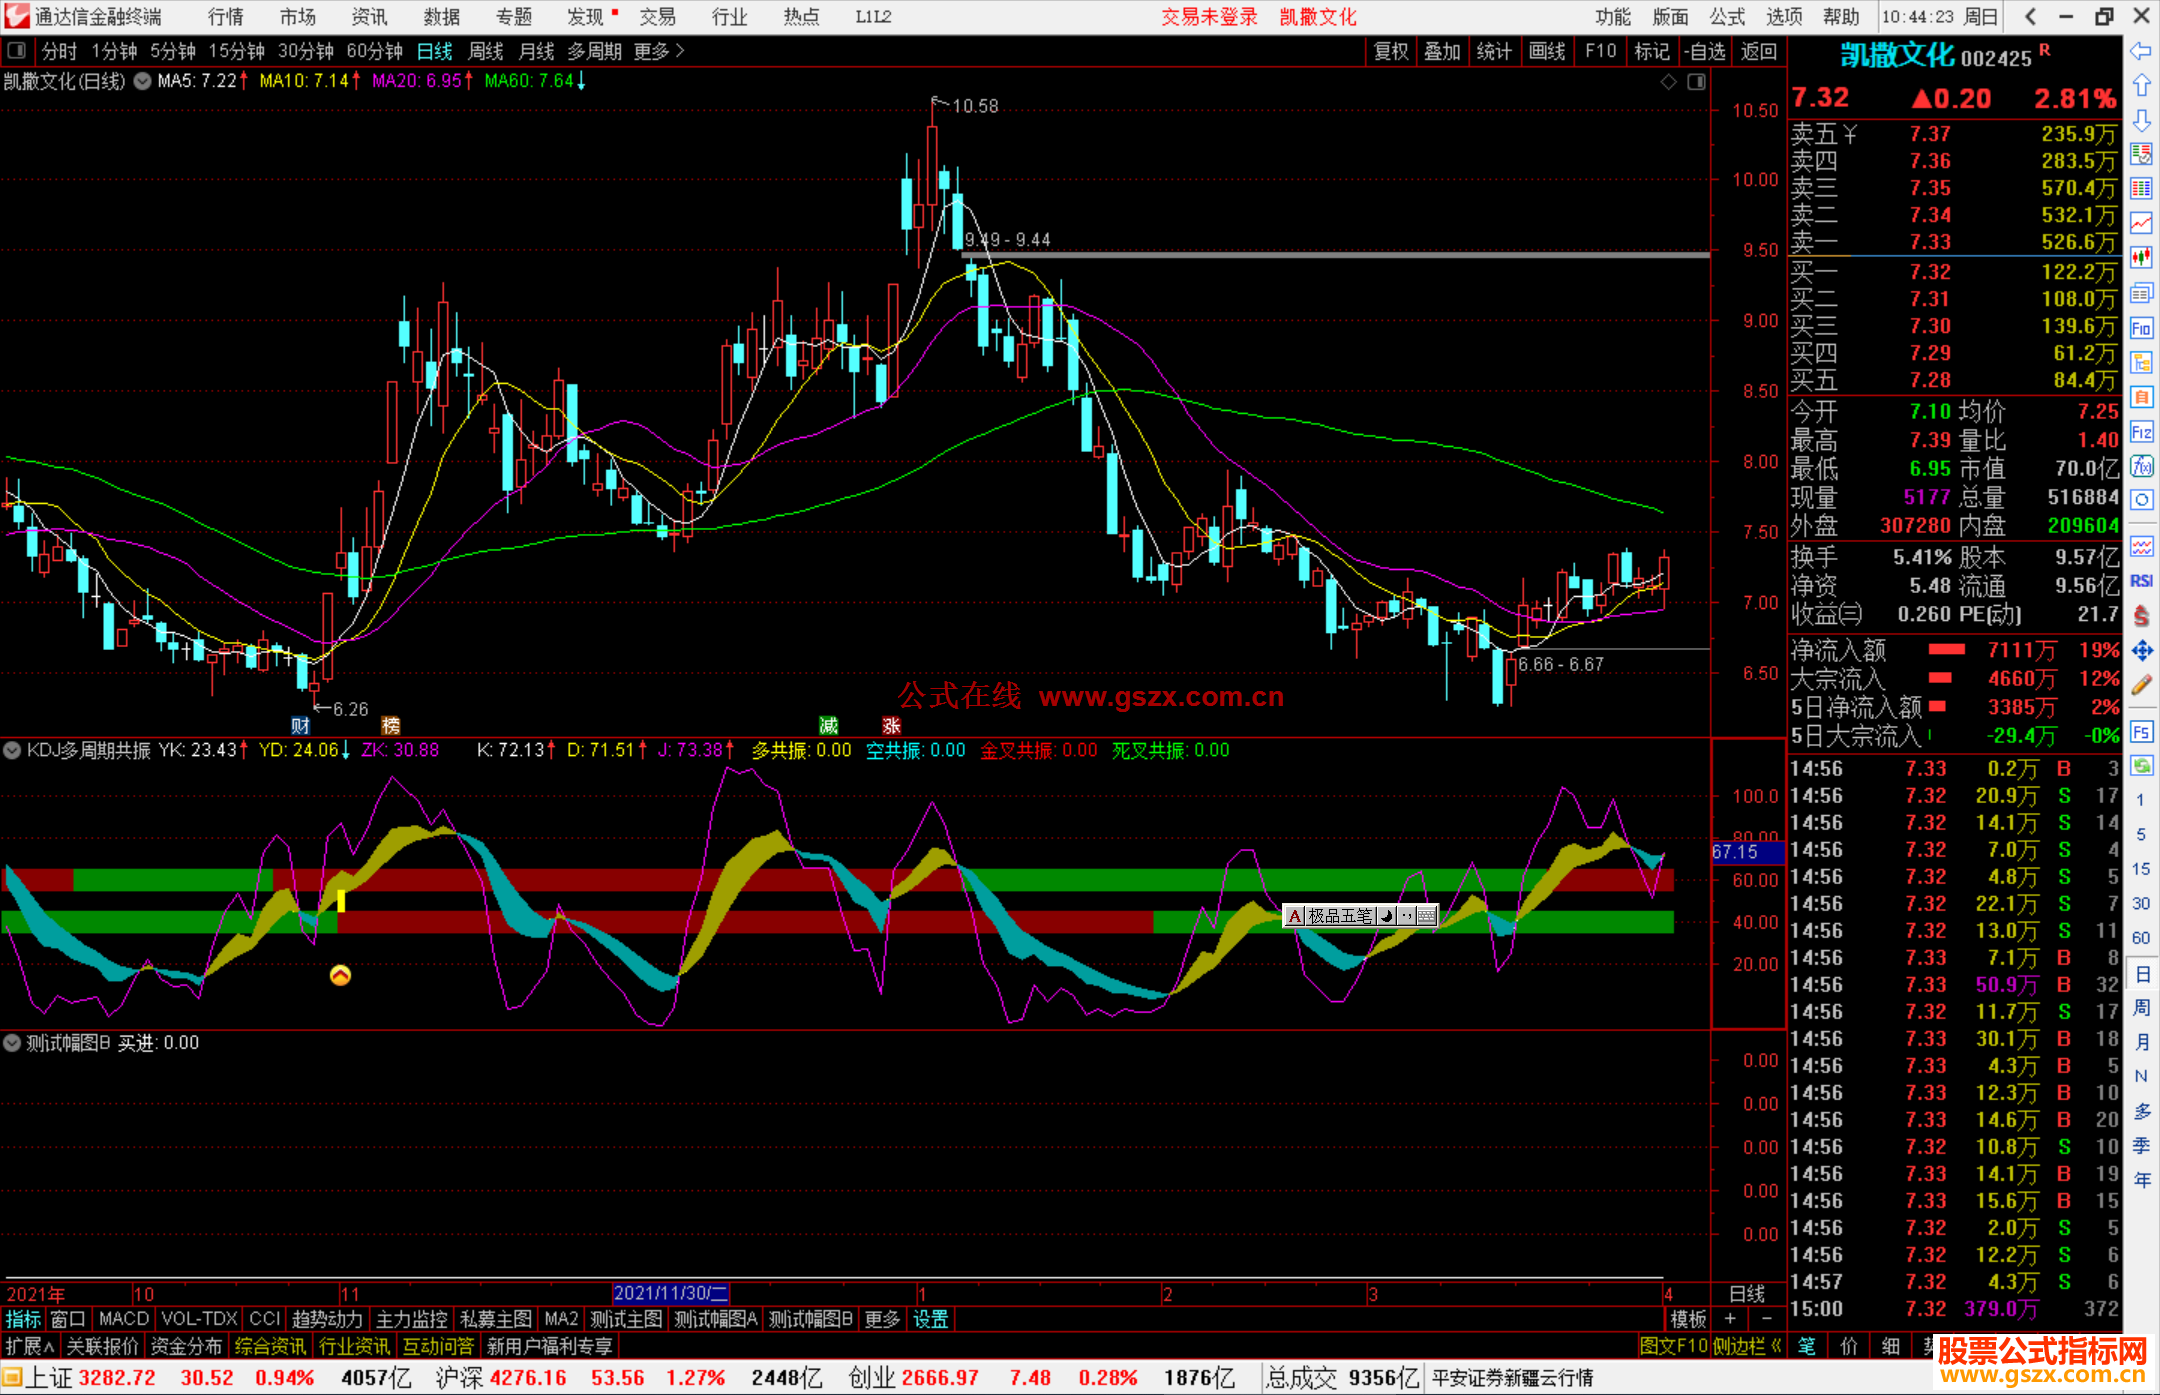Switch to the 60分钟 period
Image resolution: width=2160 pixels, height=1395 pixels.
point(375,51)
